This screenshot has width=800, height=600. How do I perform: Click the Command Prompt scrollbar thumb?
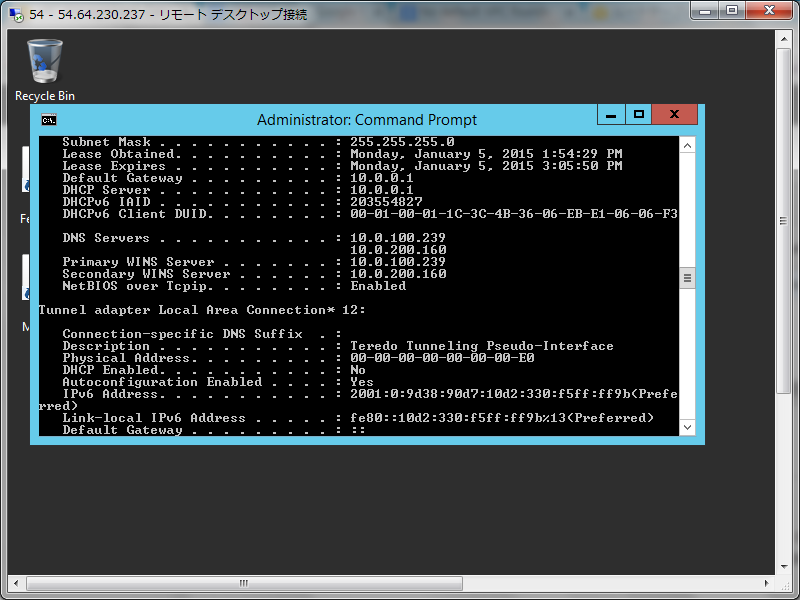coord(687,278)
